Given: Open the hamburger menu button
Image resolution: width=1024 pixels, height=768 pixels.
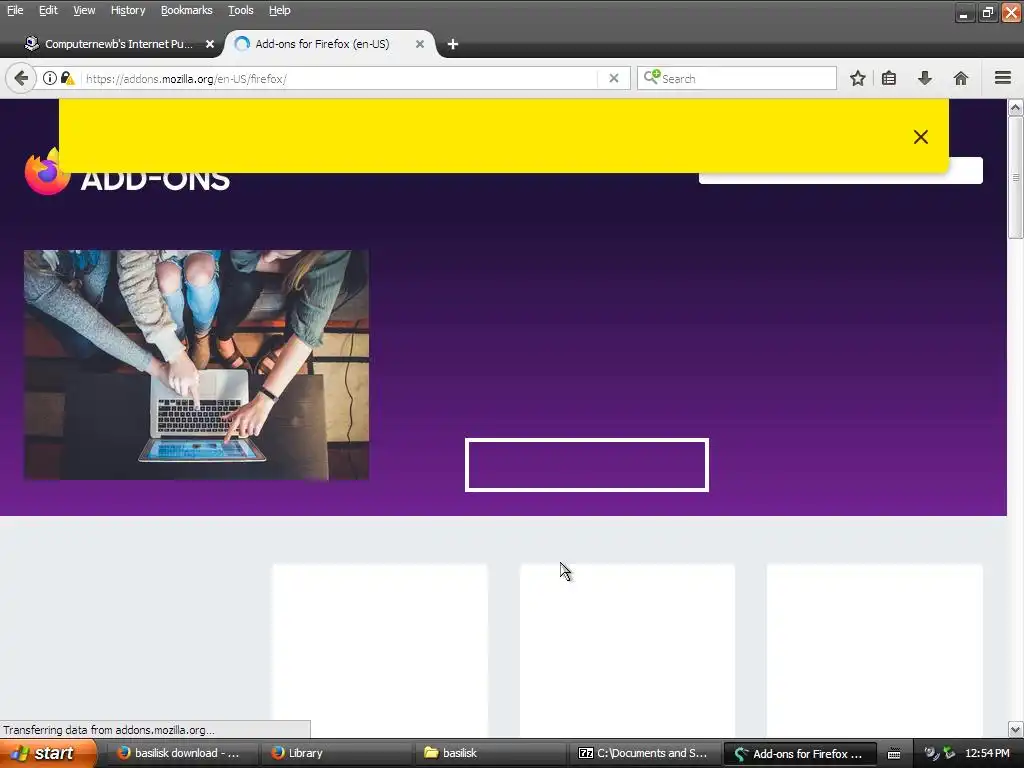Looking at the screenshot, I should click(x=1002, y=78).
